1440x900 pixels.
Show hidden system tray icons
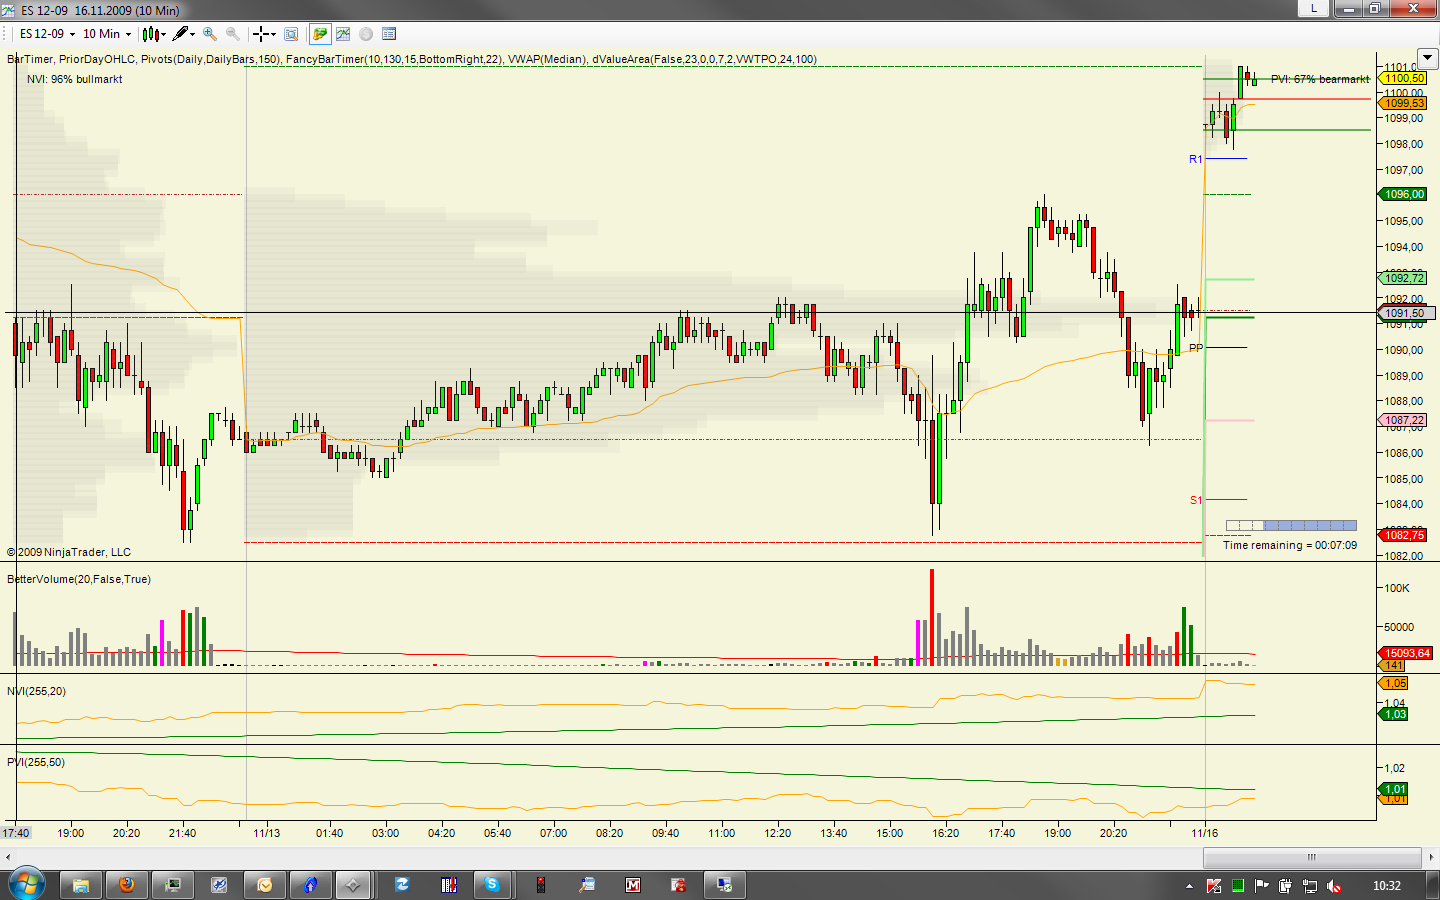[1189, 886]
